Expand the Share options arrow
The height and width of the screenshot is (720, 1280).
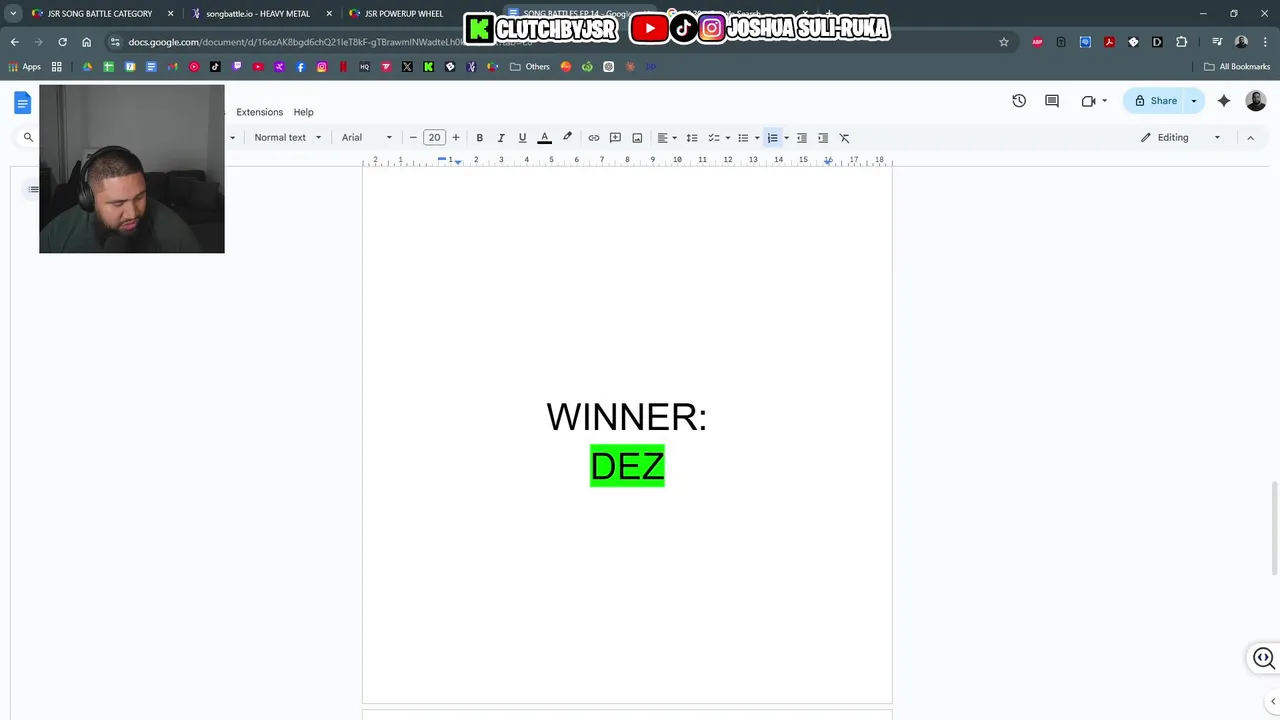(1194, 101)
